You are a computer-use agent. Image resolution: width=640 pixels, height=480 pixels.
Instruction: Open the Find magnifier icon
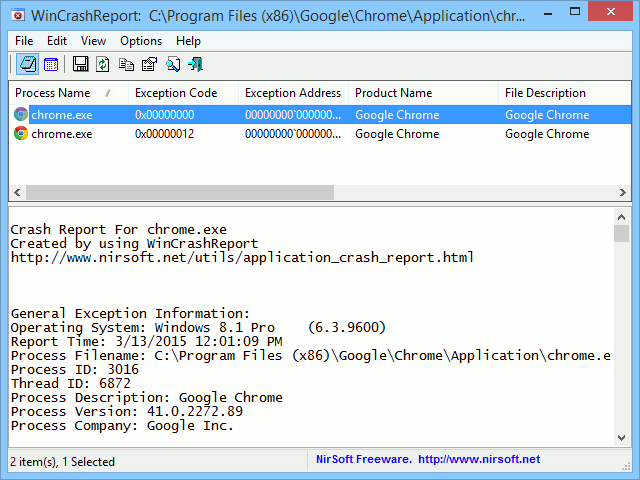click(x=173, y=64)
